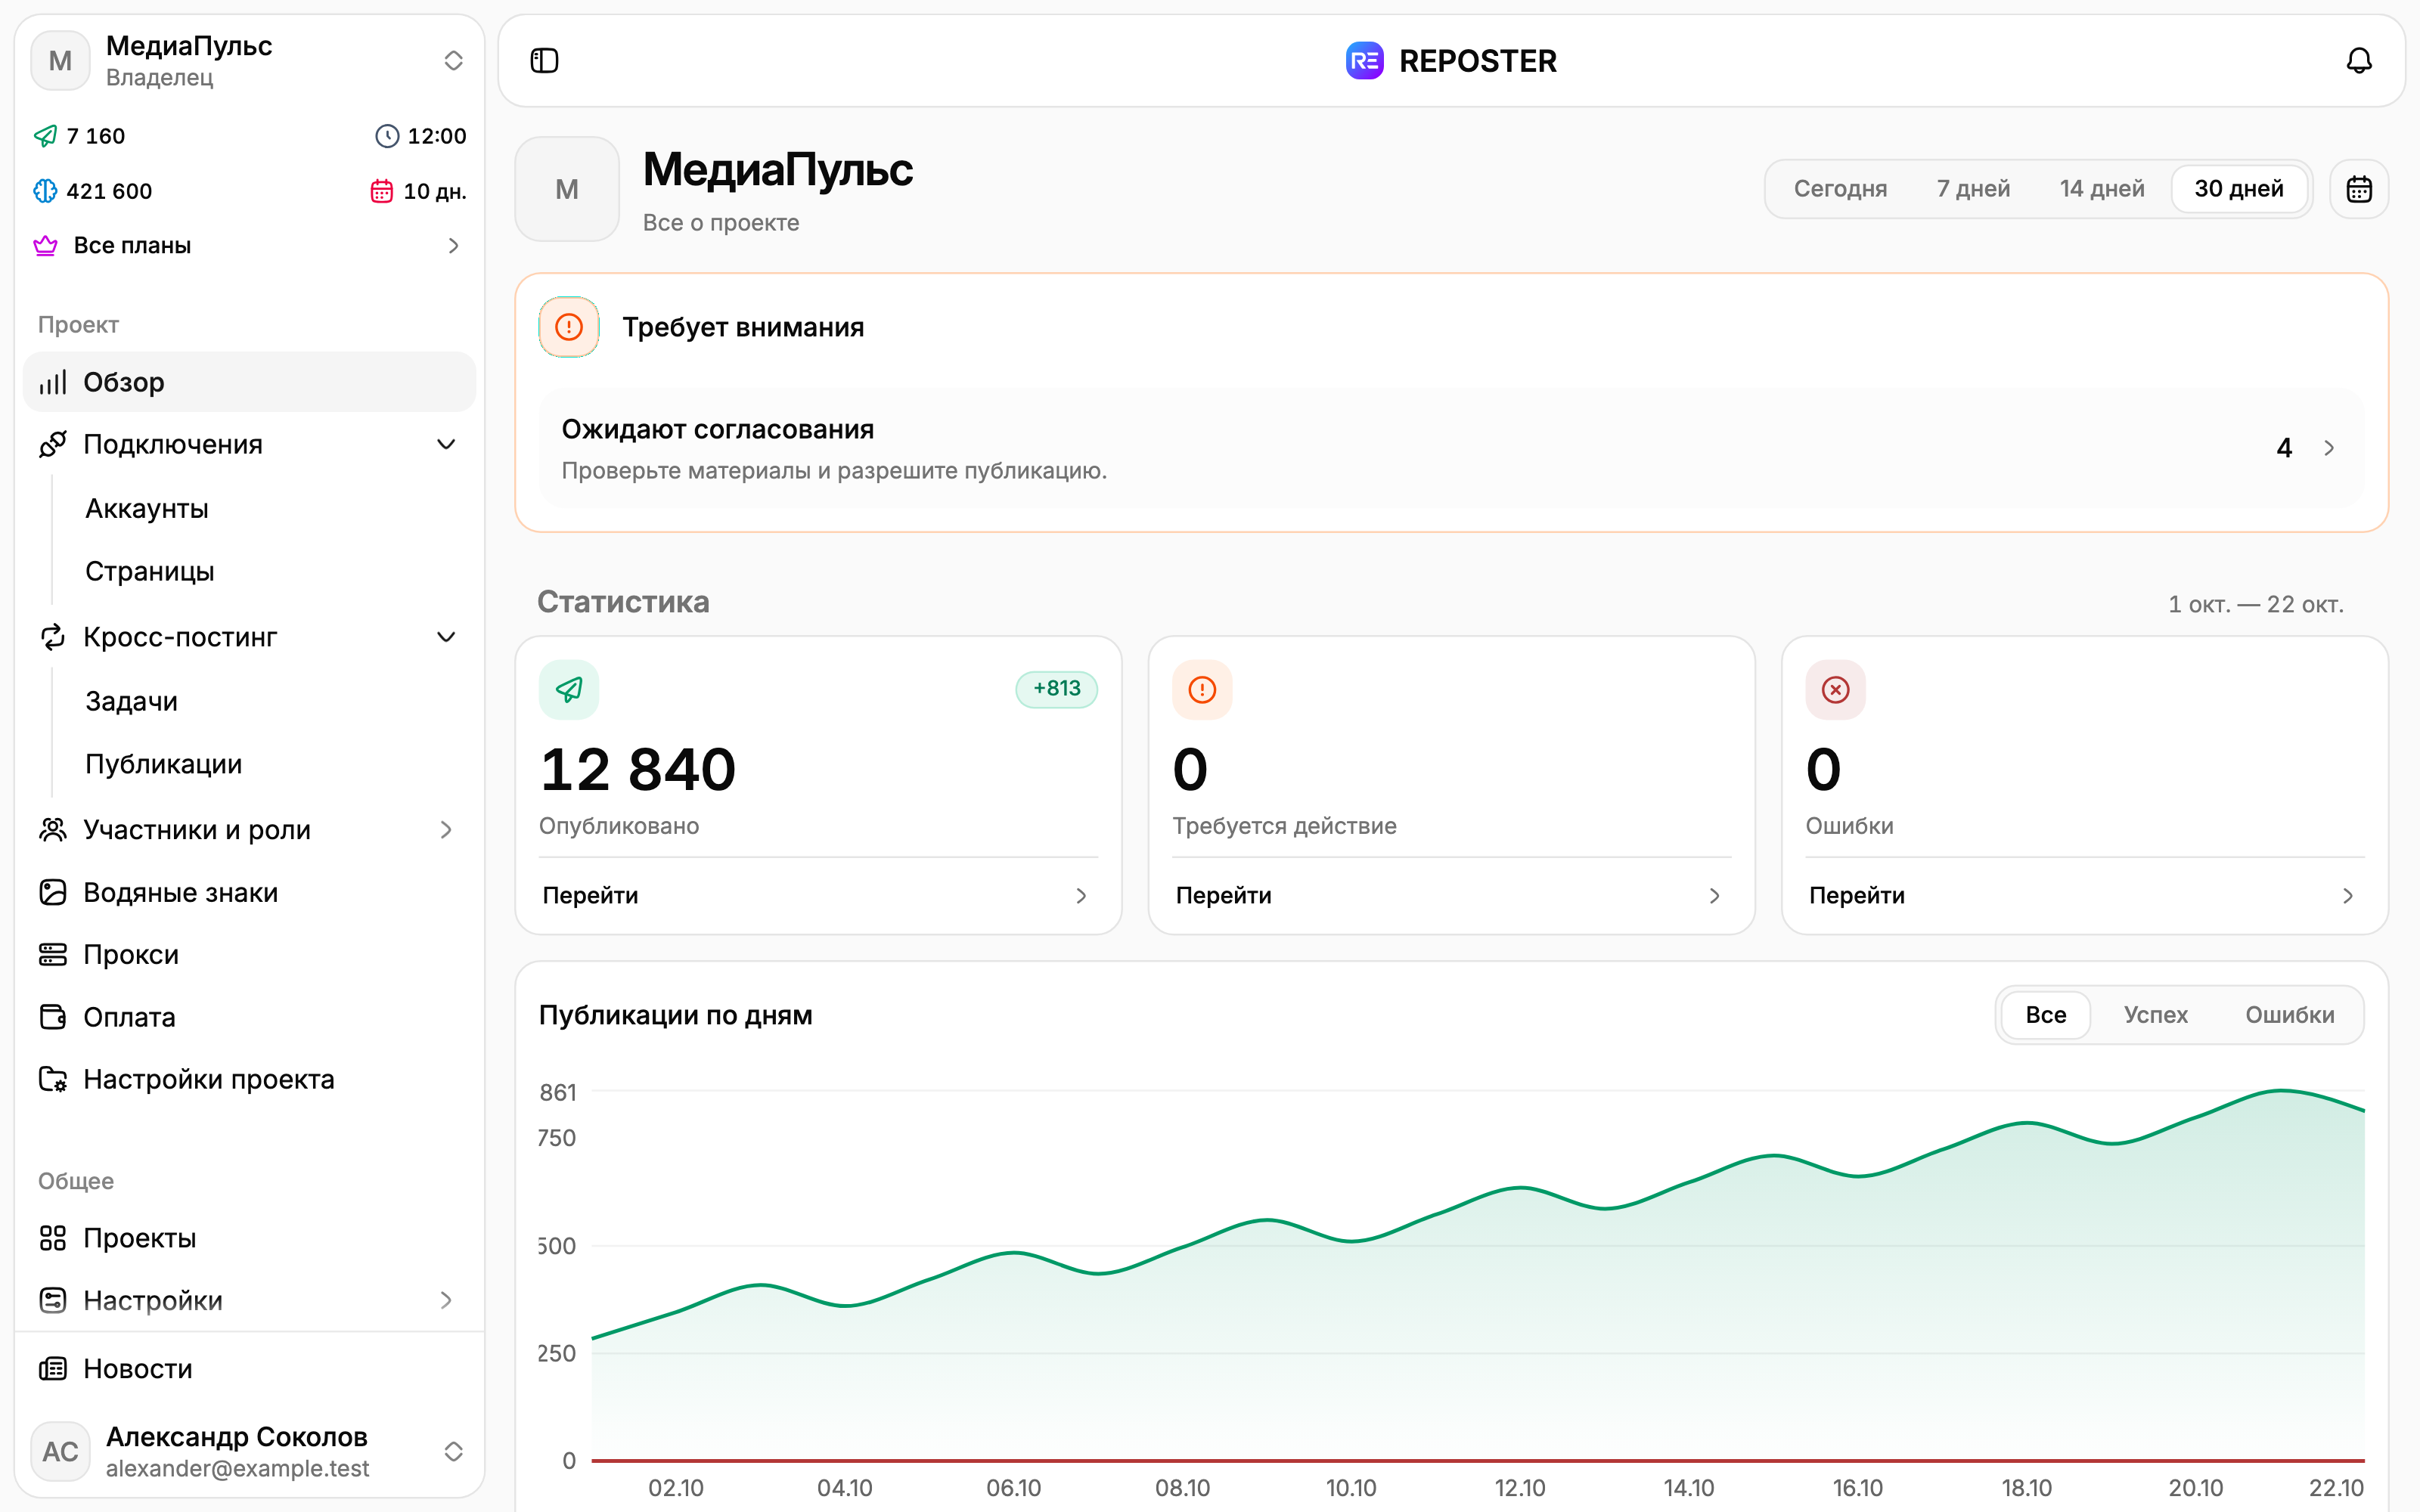This screenshot has height=1512, width=2420.
Task: Open notifications bell
Action: (x=2358, y=61)
